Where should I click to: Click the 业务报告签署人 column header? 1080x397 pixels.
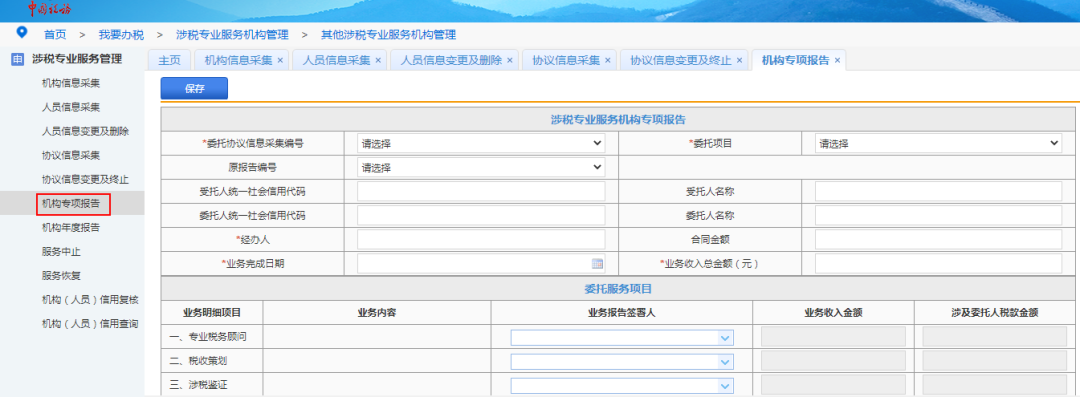click(x=621, y=312)
